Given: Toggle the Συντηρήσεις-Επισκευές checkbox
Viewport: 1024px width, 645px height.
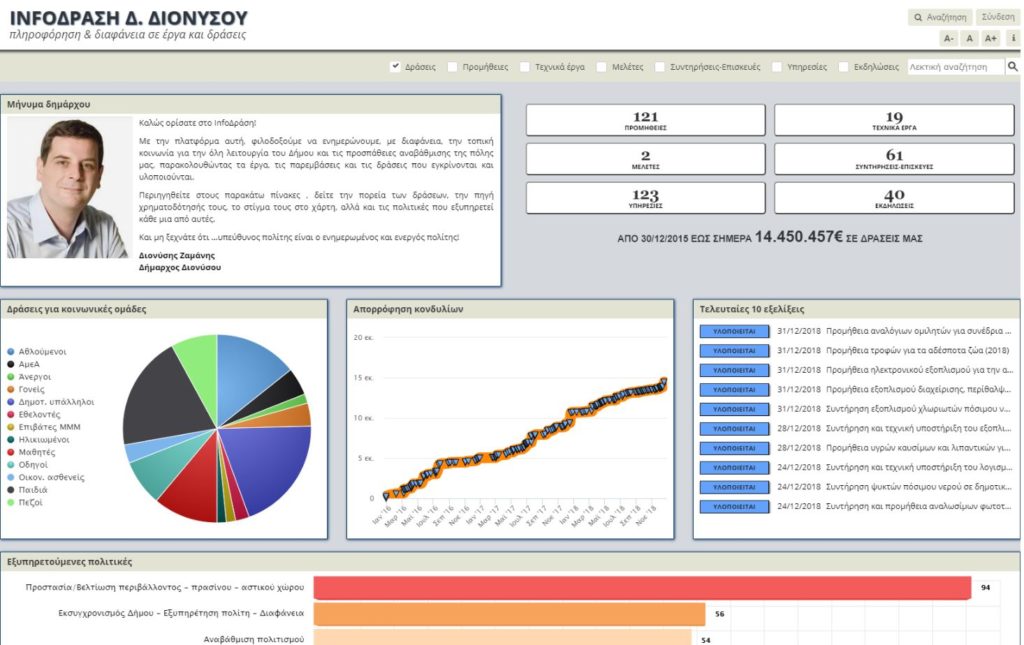Looking at the screenshot, I should click(660, 67).
